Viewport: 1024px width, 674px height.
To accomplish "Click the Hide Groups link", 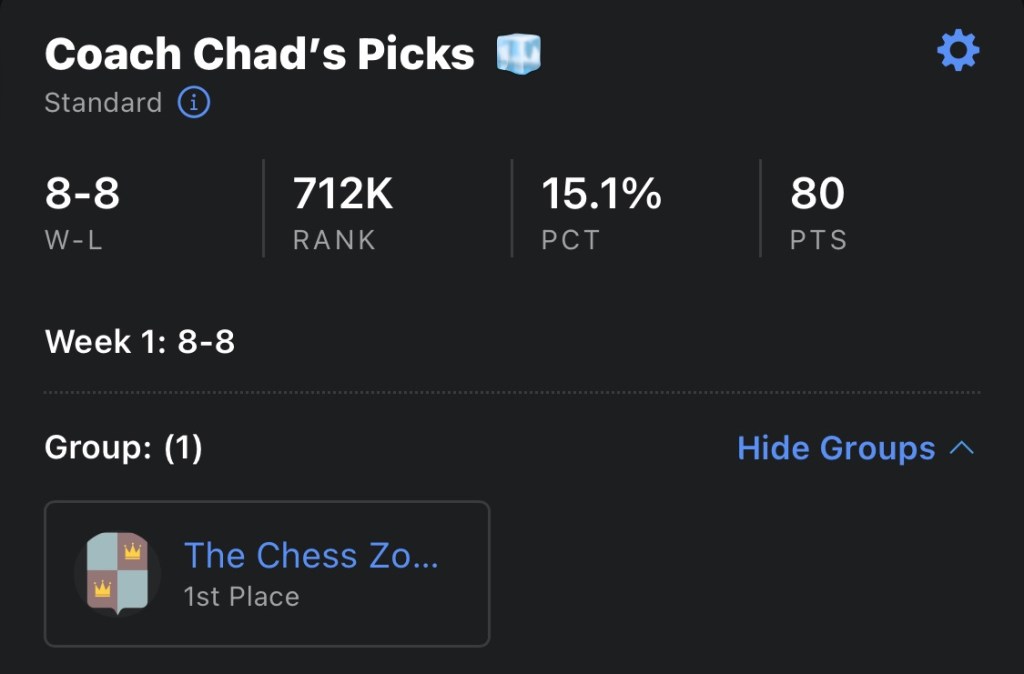I will point(836,448).
